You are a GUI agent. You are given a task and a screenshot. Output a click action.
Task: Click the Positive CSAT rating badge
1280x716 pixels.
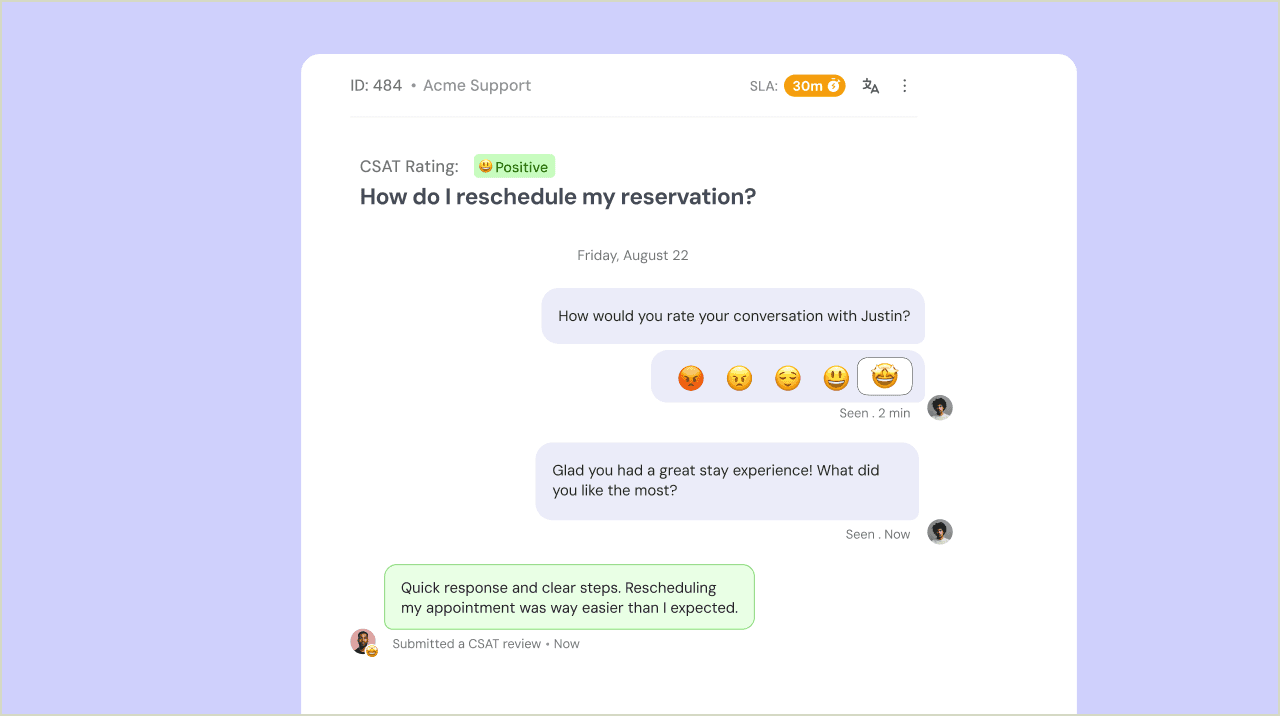pos(514,167)
